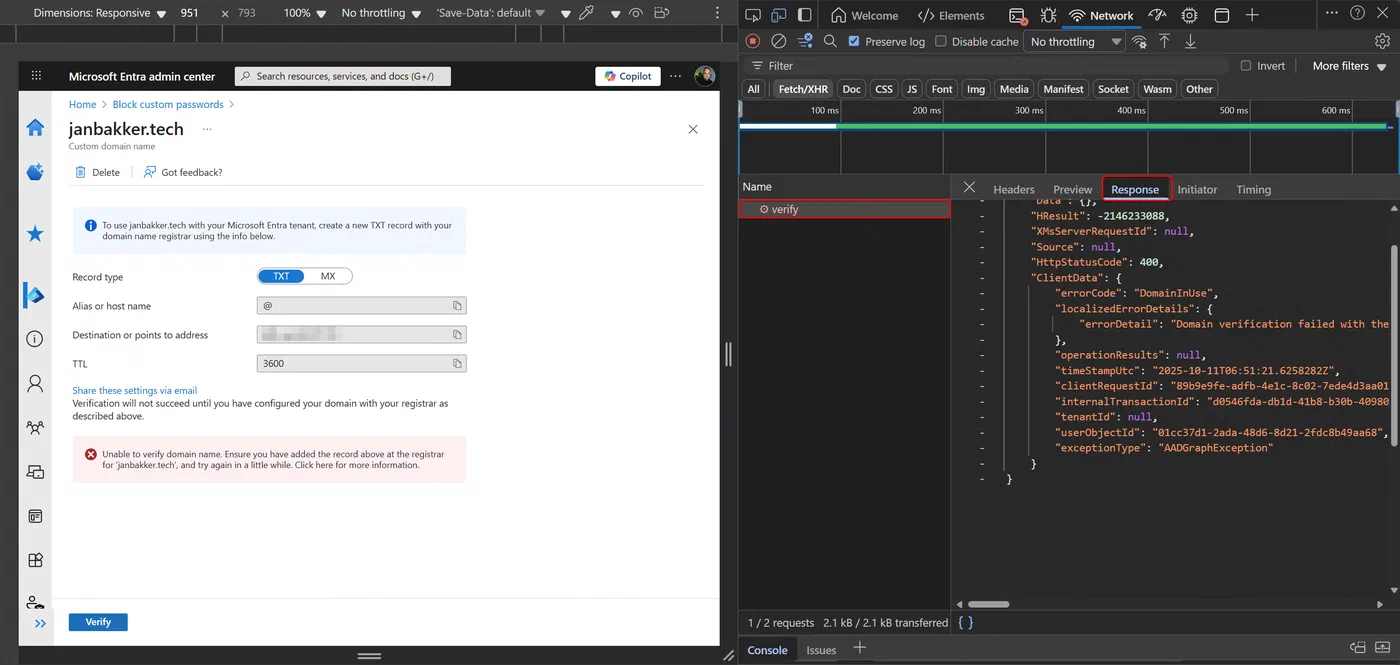The image size is (1400, 665).
Task: Open the 100% zoom dropdown
Action: coord(304,14)
